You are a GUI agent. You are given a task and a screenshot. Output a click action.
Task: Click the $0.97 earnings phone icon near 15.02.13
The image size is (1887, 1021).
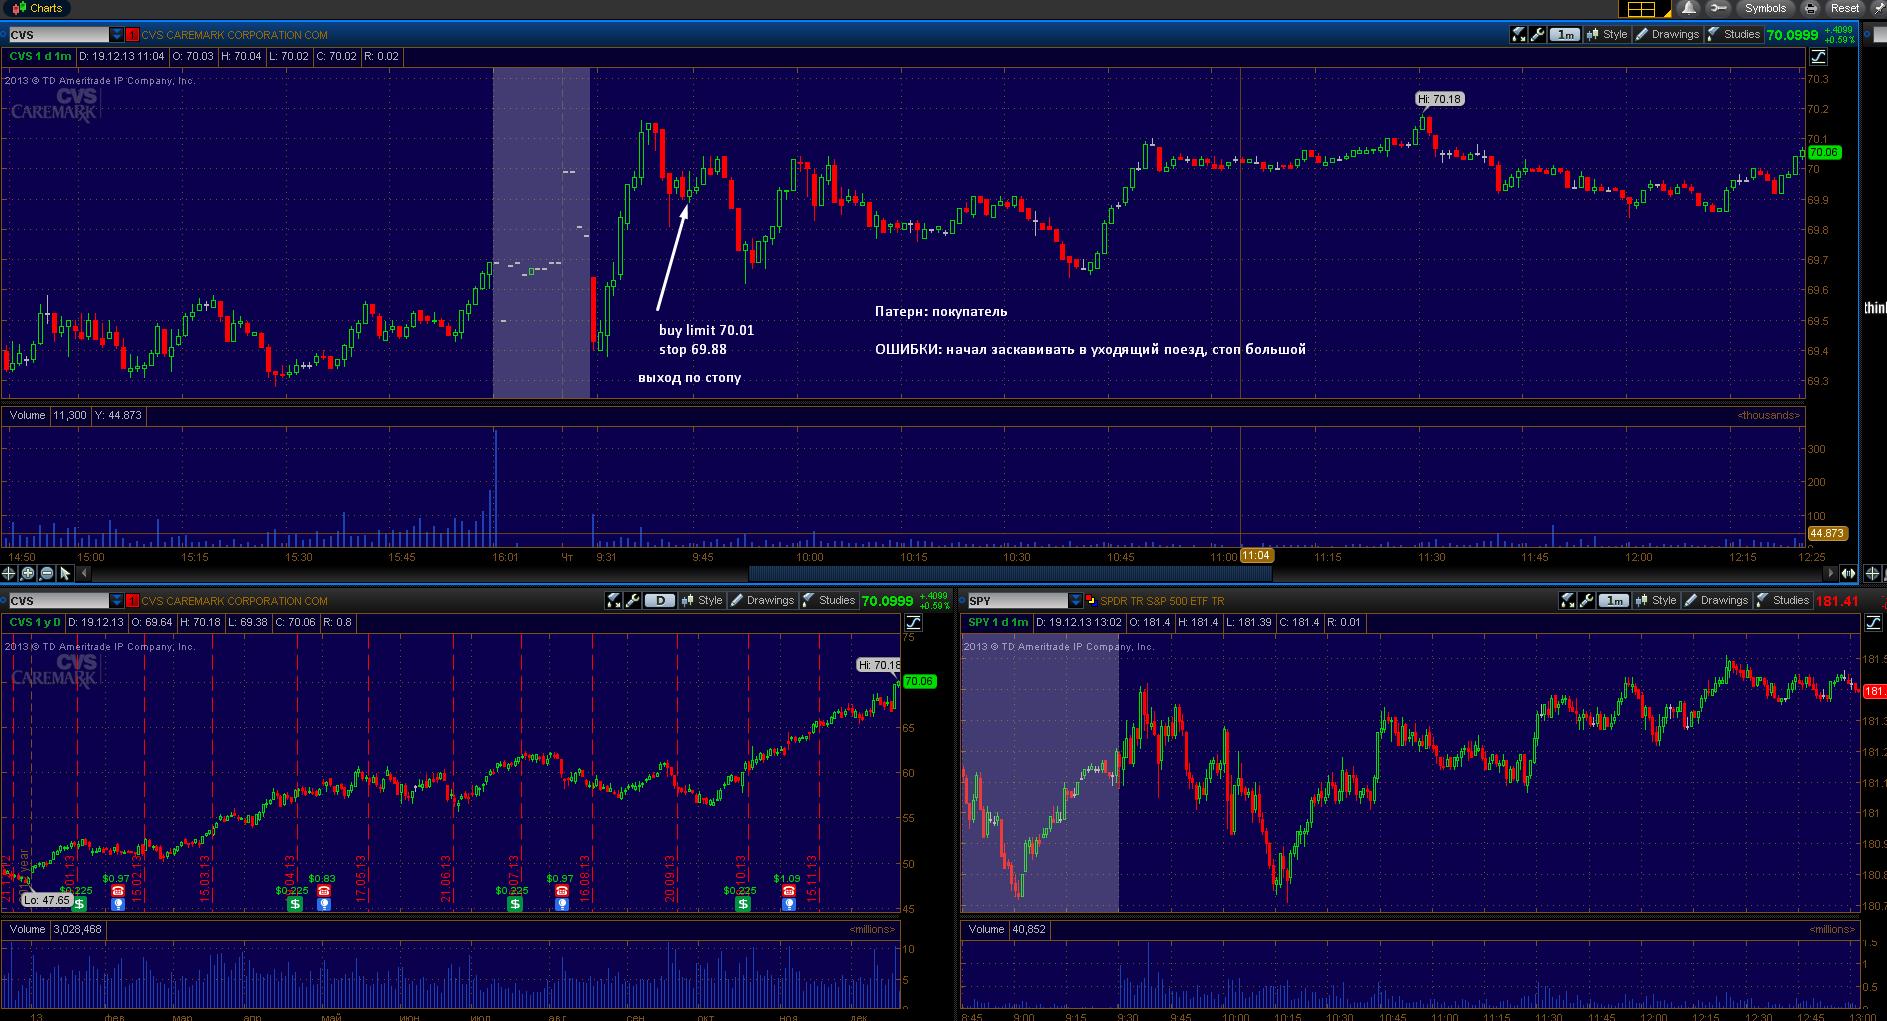[x=117, y=891]
